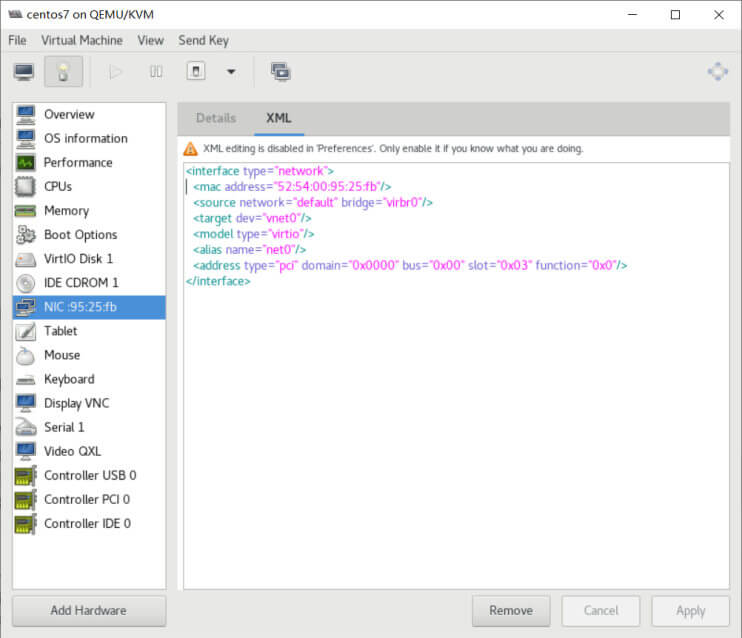
Task: Select Serial 1 entry
Action: click(89, 427)
